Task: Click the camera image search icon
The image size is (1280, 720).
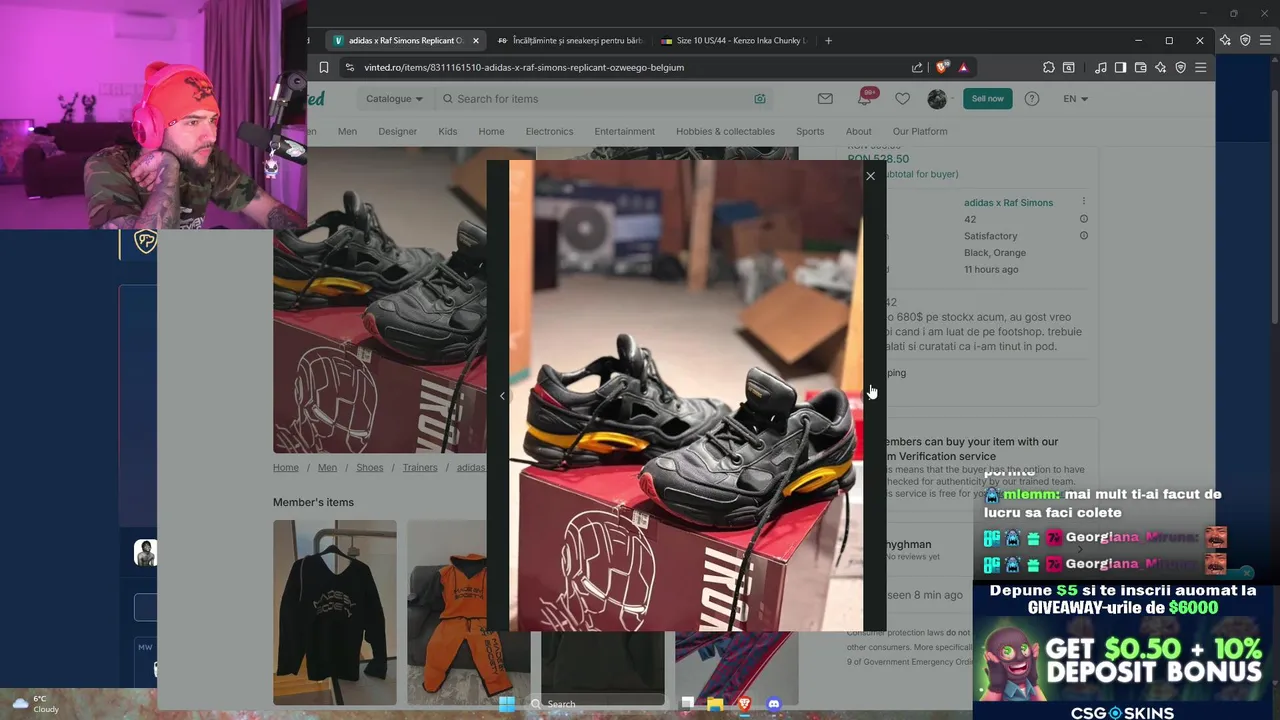Action: tap(760, 99)
